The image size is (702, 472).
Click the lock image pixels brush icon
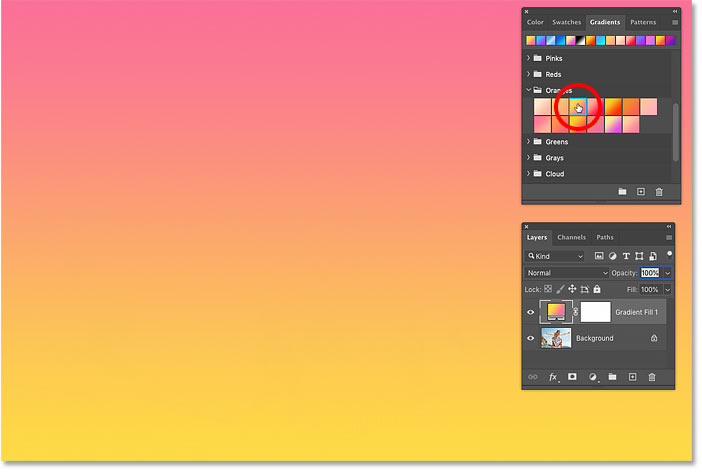pos(560,289)
